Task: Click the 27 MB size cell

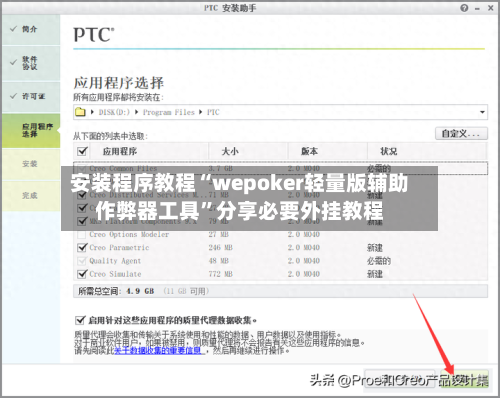Action: (219, 234)
